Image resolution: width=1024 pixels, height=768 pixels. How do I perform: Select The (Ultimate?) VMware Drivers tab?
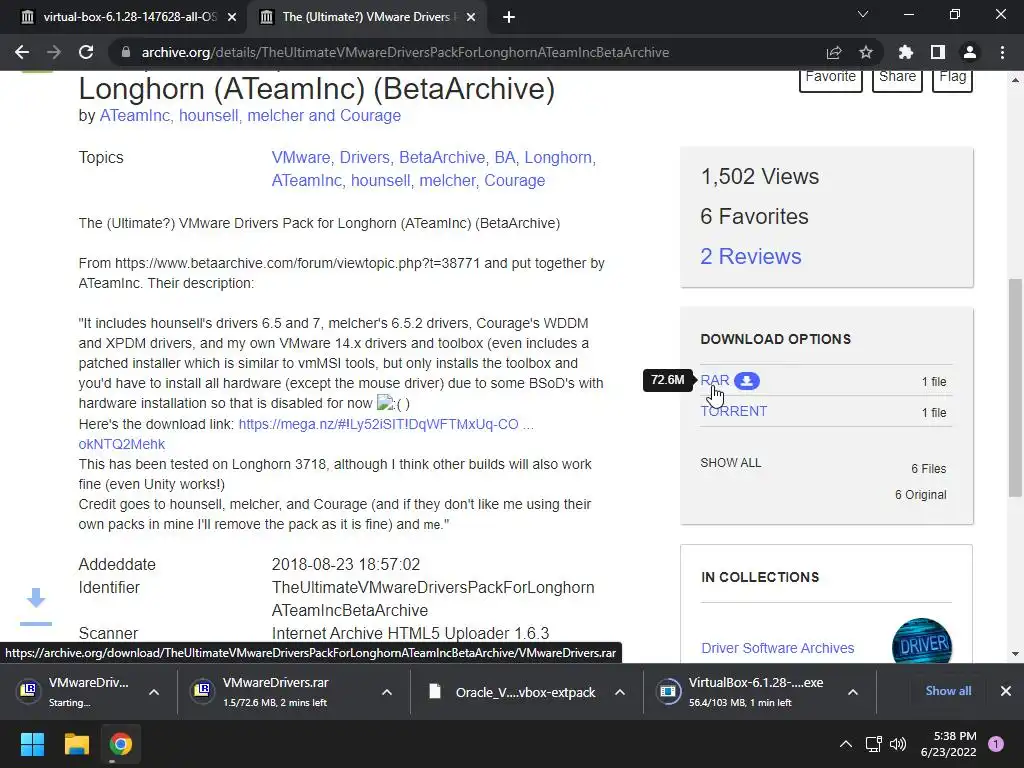[x=366, y=17]
